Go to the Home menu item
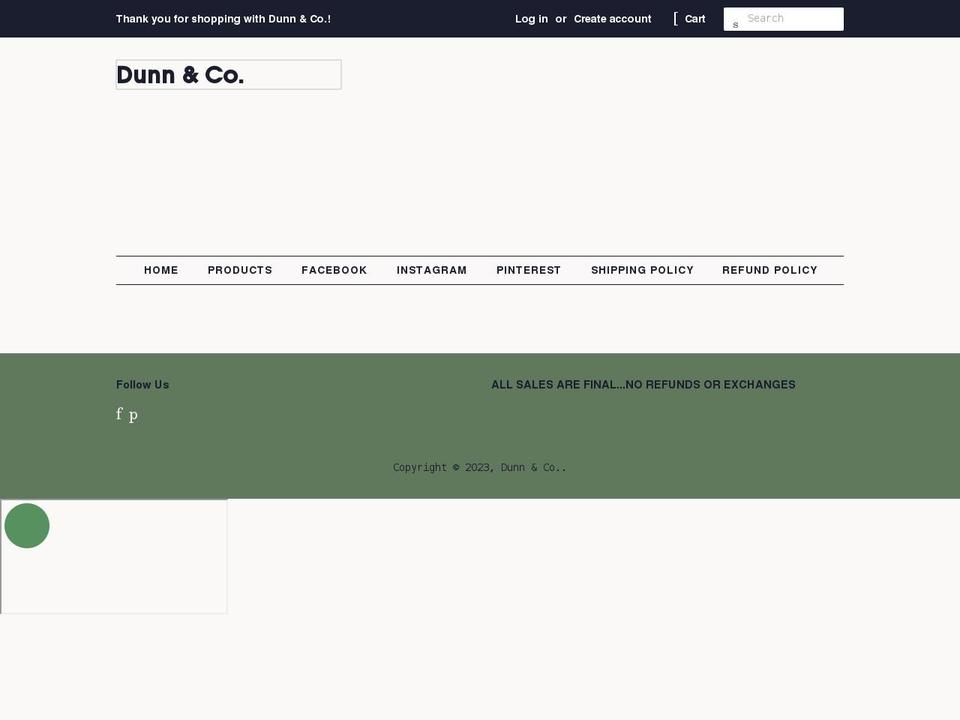960x720 pixels. coord(161,270)
